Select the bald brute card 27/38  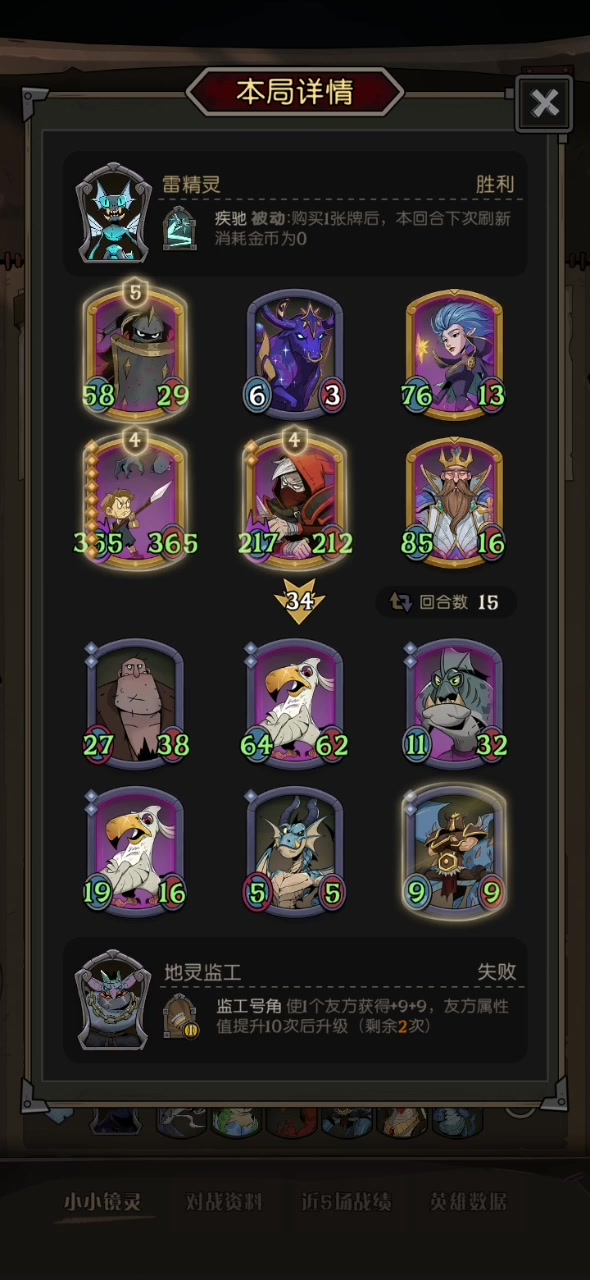[136, 702]
